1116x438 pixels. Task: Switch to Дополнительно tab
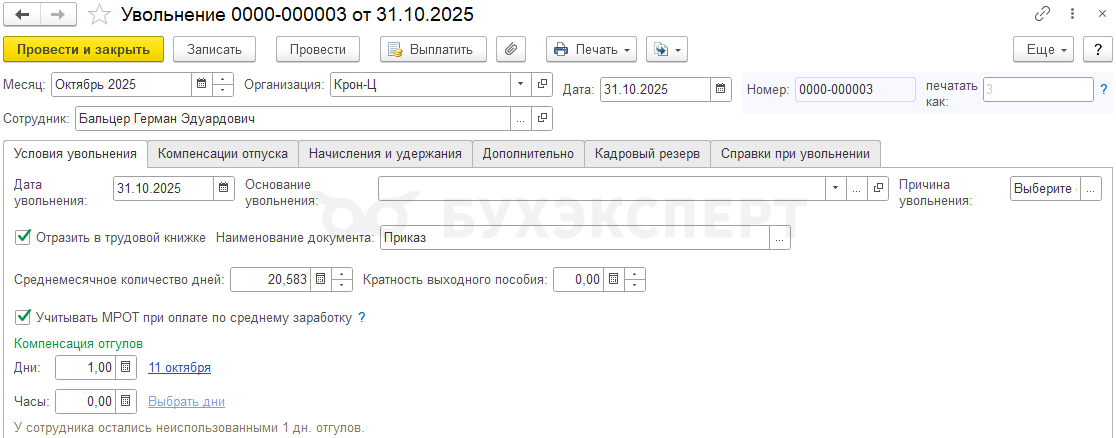tap(528, 154)
